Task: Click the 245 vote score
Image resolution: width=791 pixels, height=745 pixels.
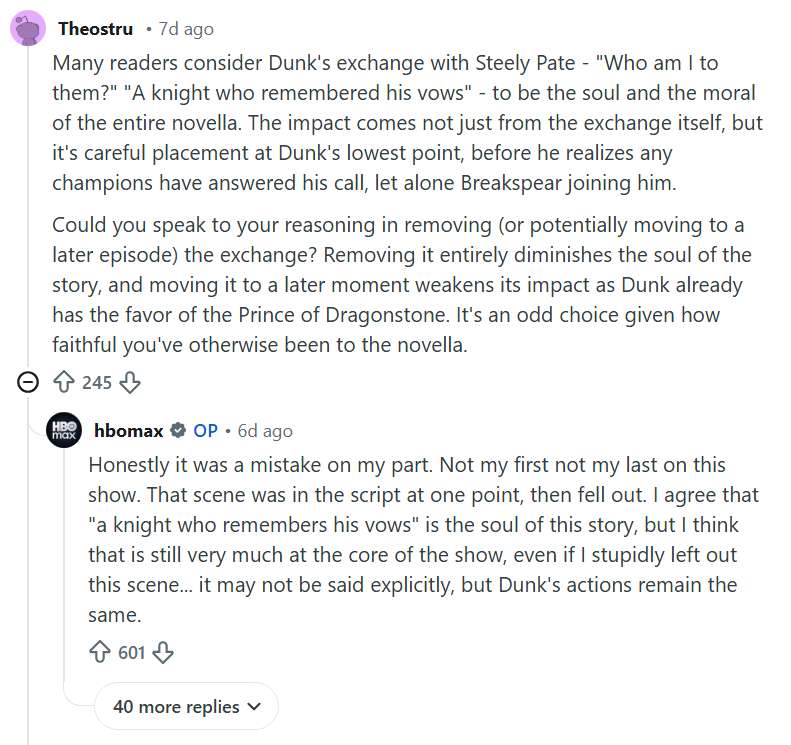Action: (x=97, y=382)
